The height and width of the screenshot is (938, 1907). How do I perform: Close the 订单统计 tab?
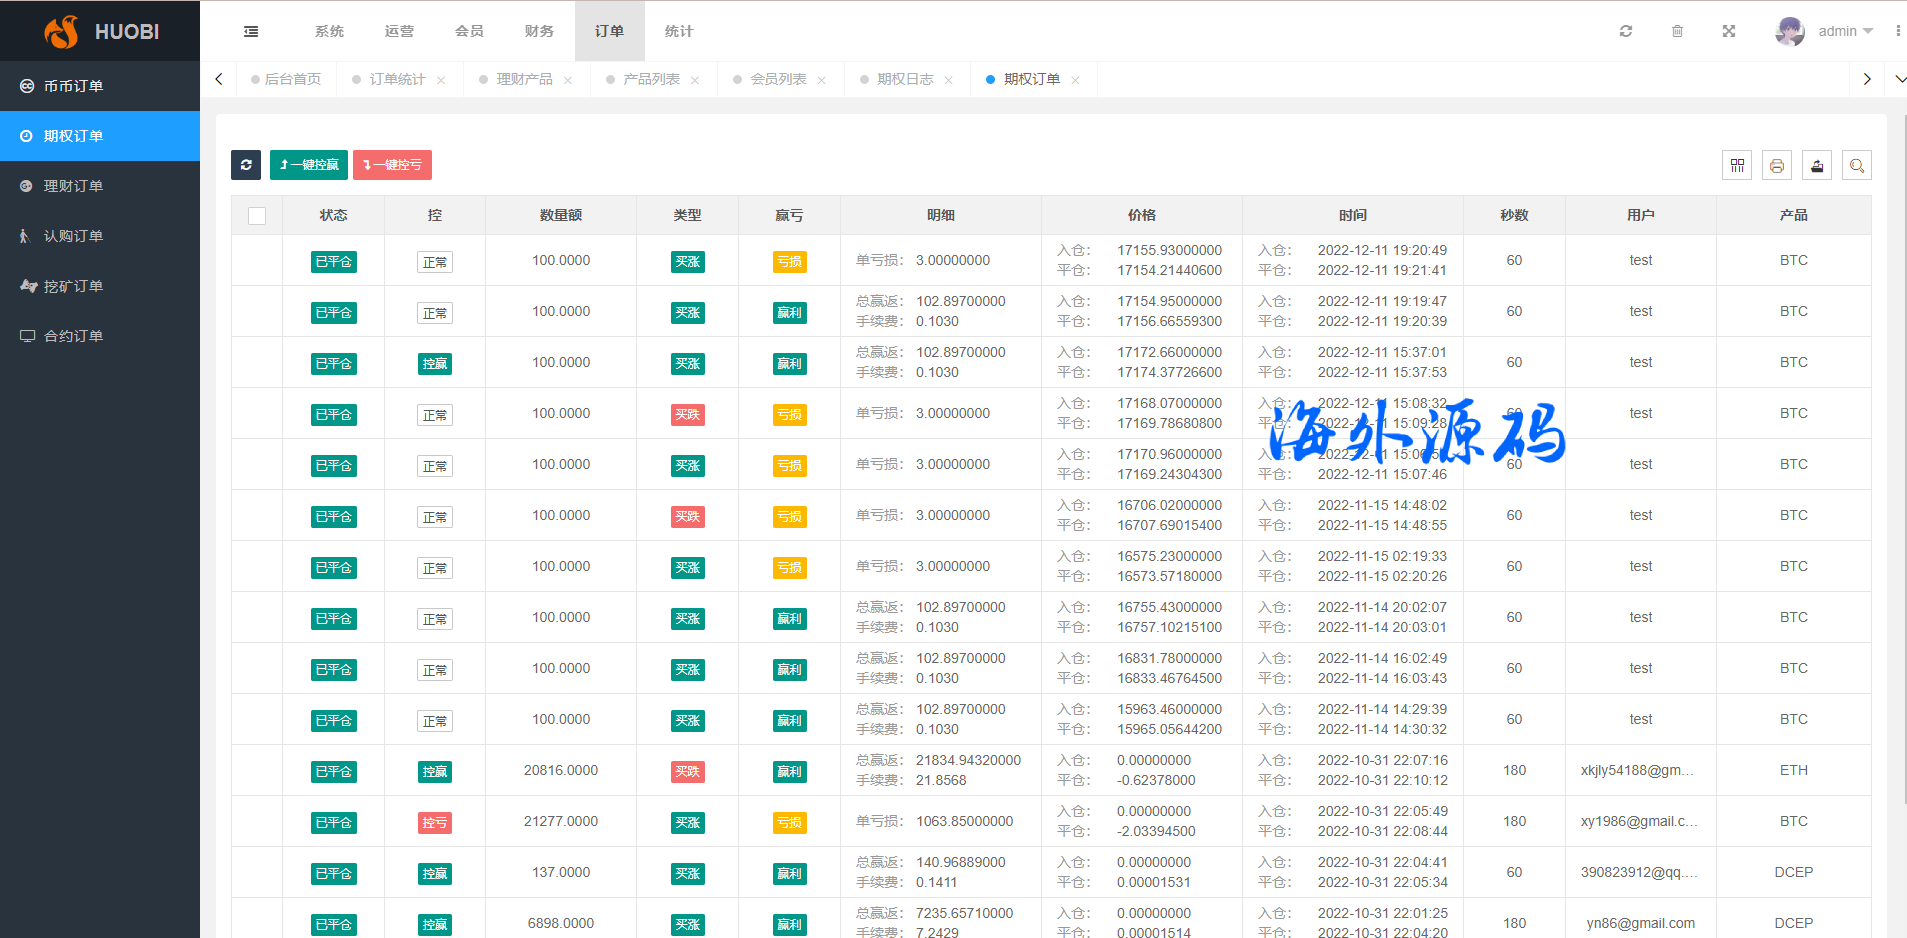point(441,81)
